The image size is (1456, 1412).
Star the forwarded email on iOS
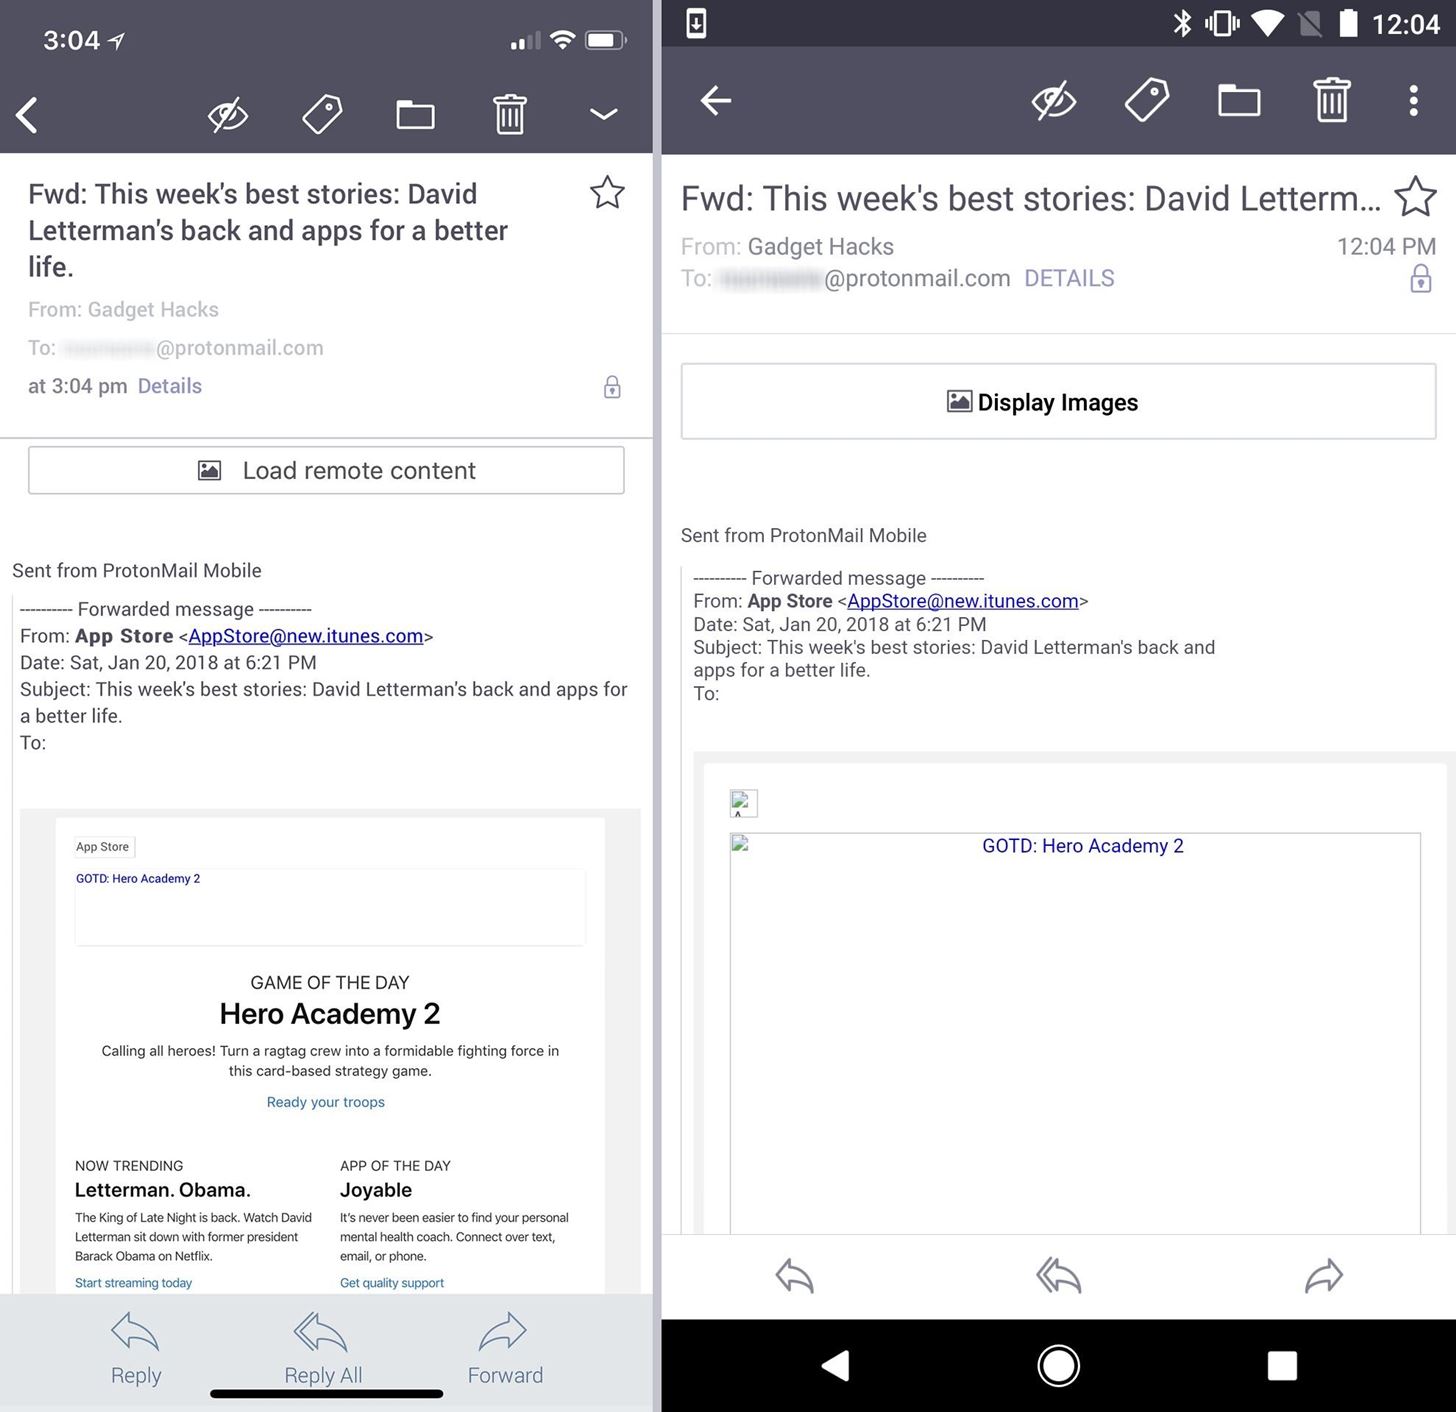point(606,193)
